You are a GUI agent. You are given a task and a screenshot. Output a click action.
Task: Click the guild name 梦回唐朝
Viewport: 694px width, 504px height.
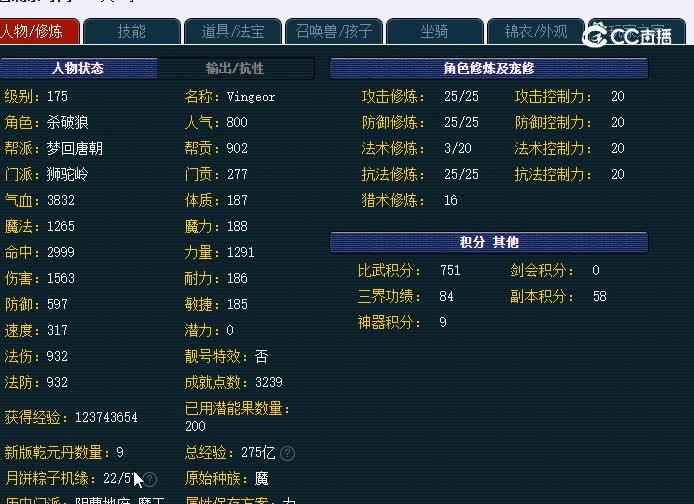point(74,149)
